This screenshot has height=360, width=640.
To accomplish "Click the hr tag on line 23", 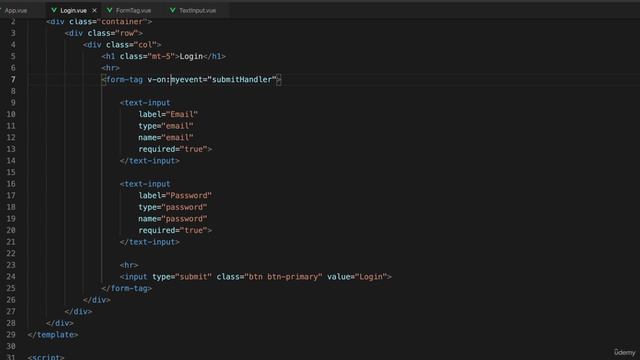I will point(129,265).
